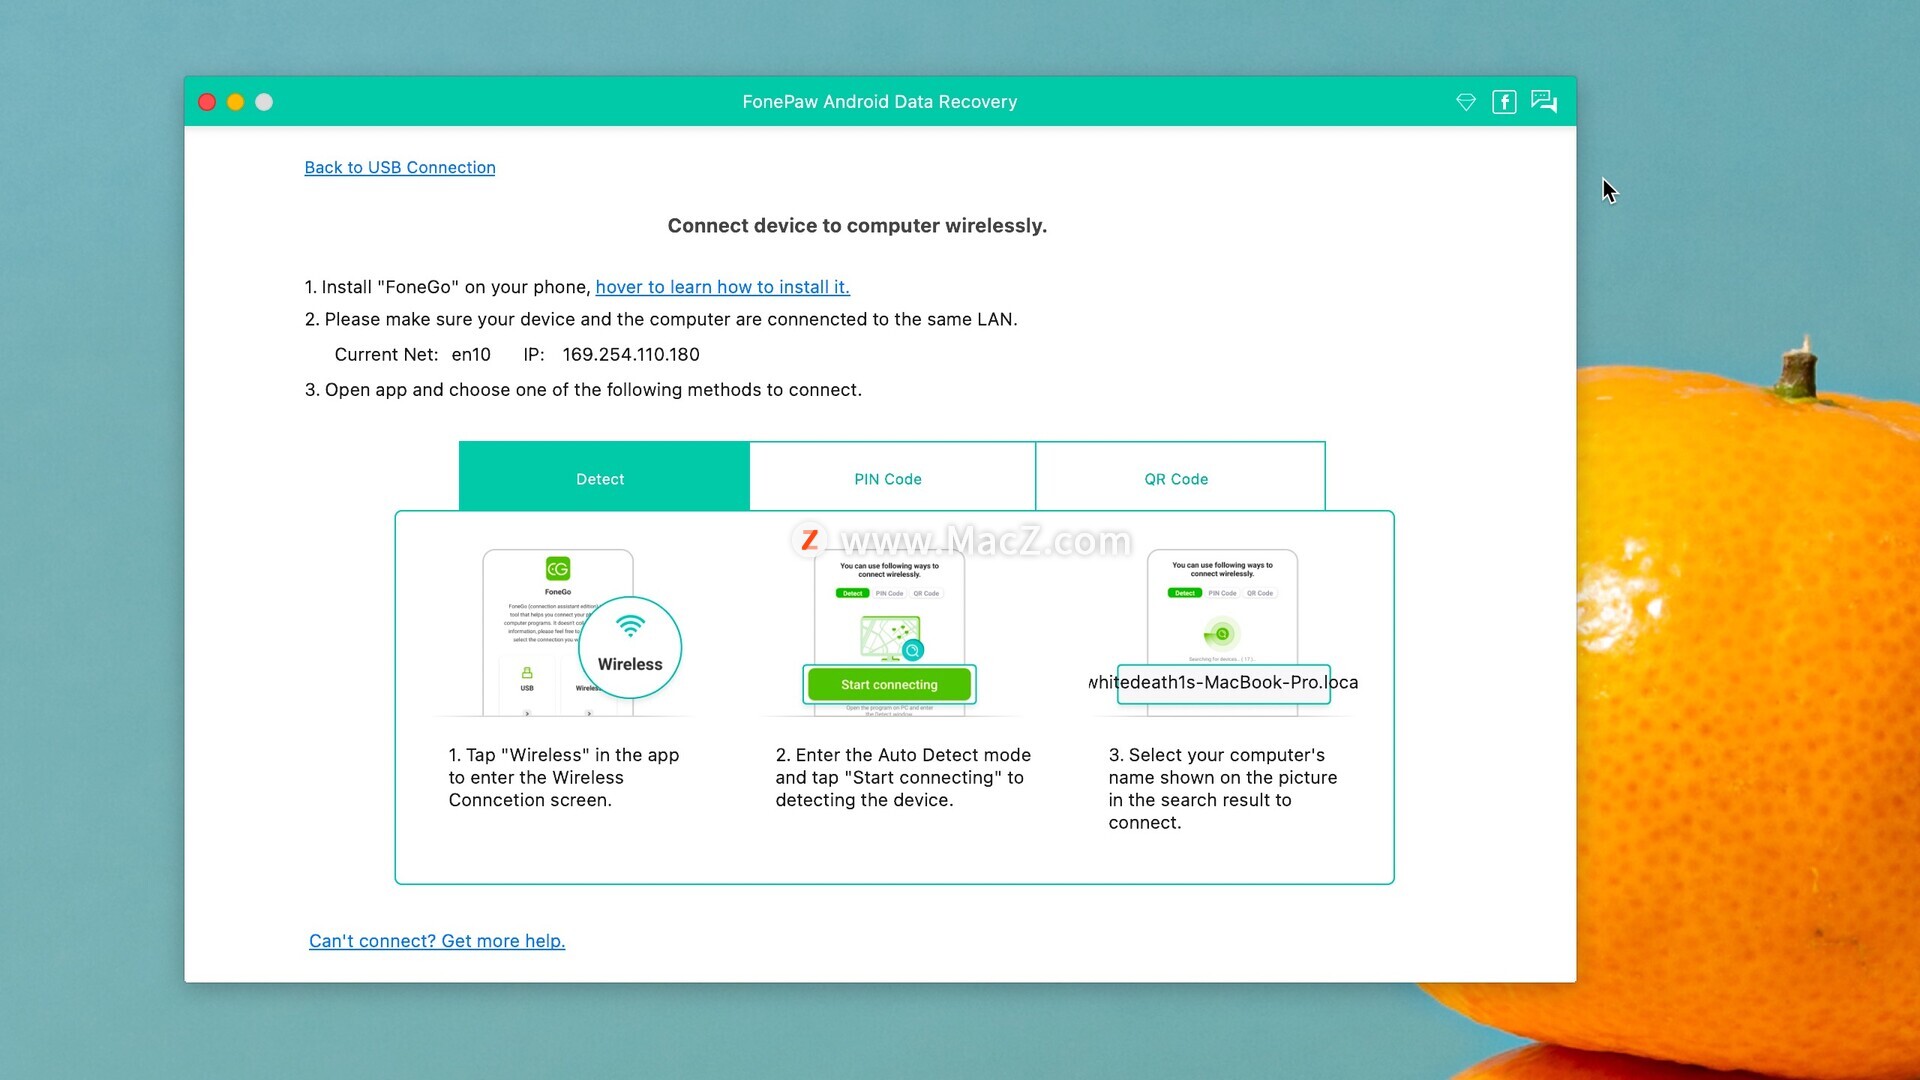Click step 3 'Select your computer's name' text

pyautogui.click(x=1222, y=789)
